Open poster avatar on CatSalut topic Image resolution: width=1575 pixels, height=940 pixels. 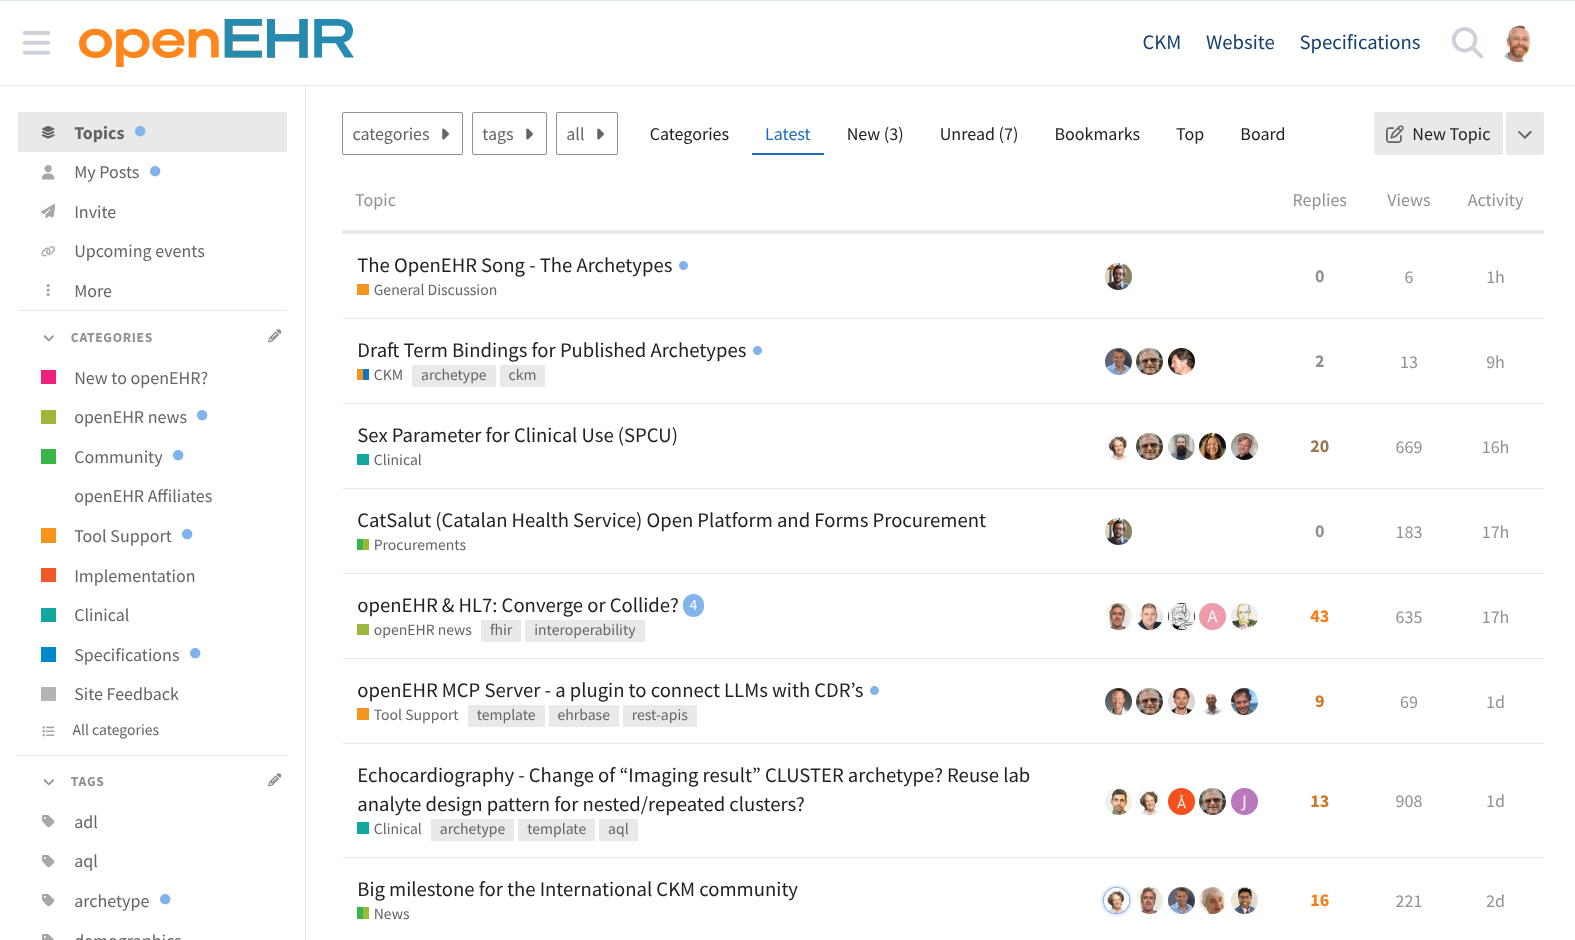pos(1118,532)
